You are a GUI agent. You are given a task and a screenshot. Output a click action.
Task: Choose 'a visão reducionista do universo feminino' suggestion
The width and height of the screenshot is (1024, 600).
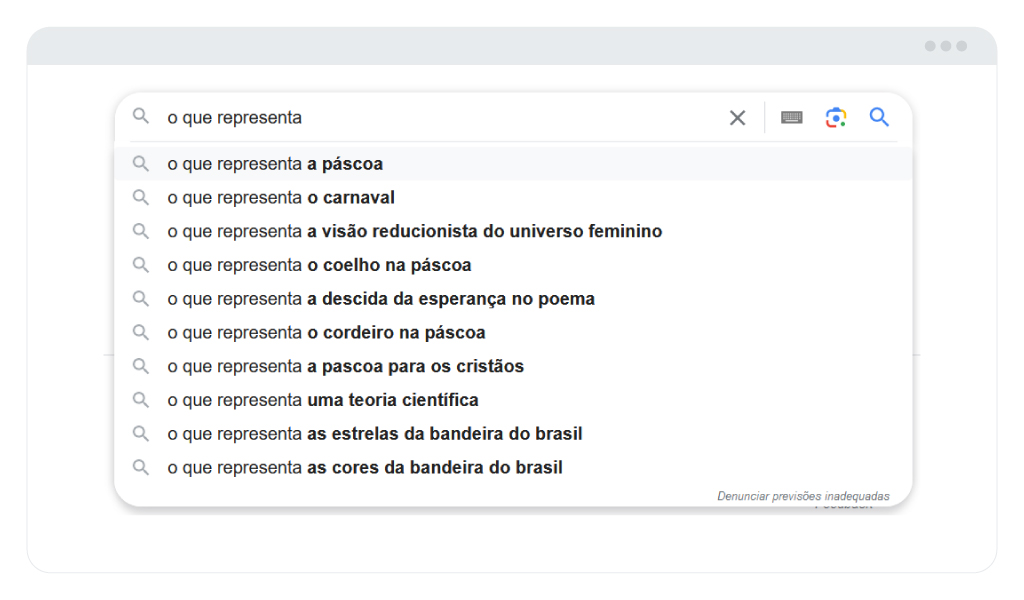click(513, 231)
